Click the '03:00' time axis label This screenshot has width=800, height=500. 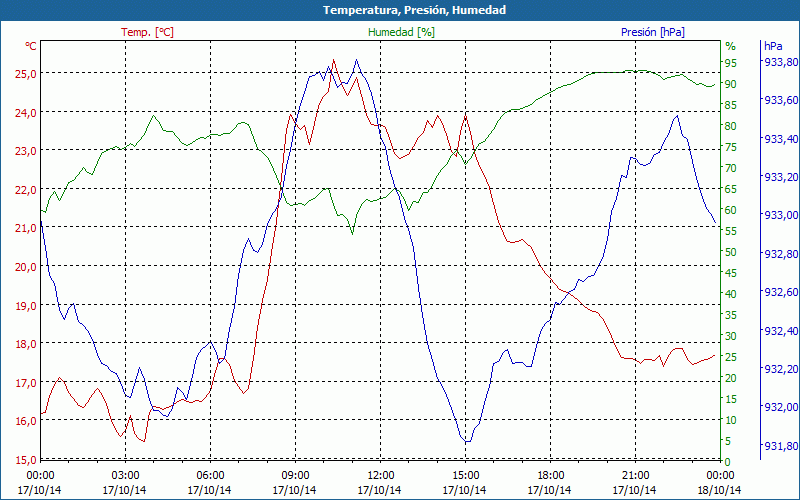[125, 476]
